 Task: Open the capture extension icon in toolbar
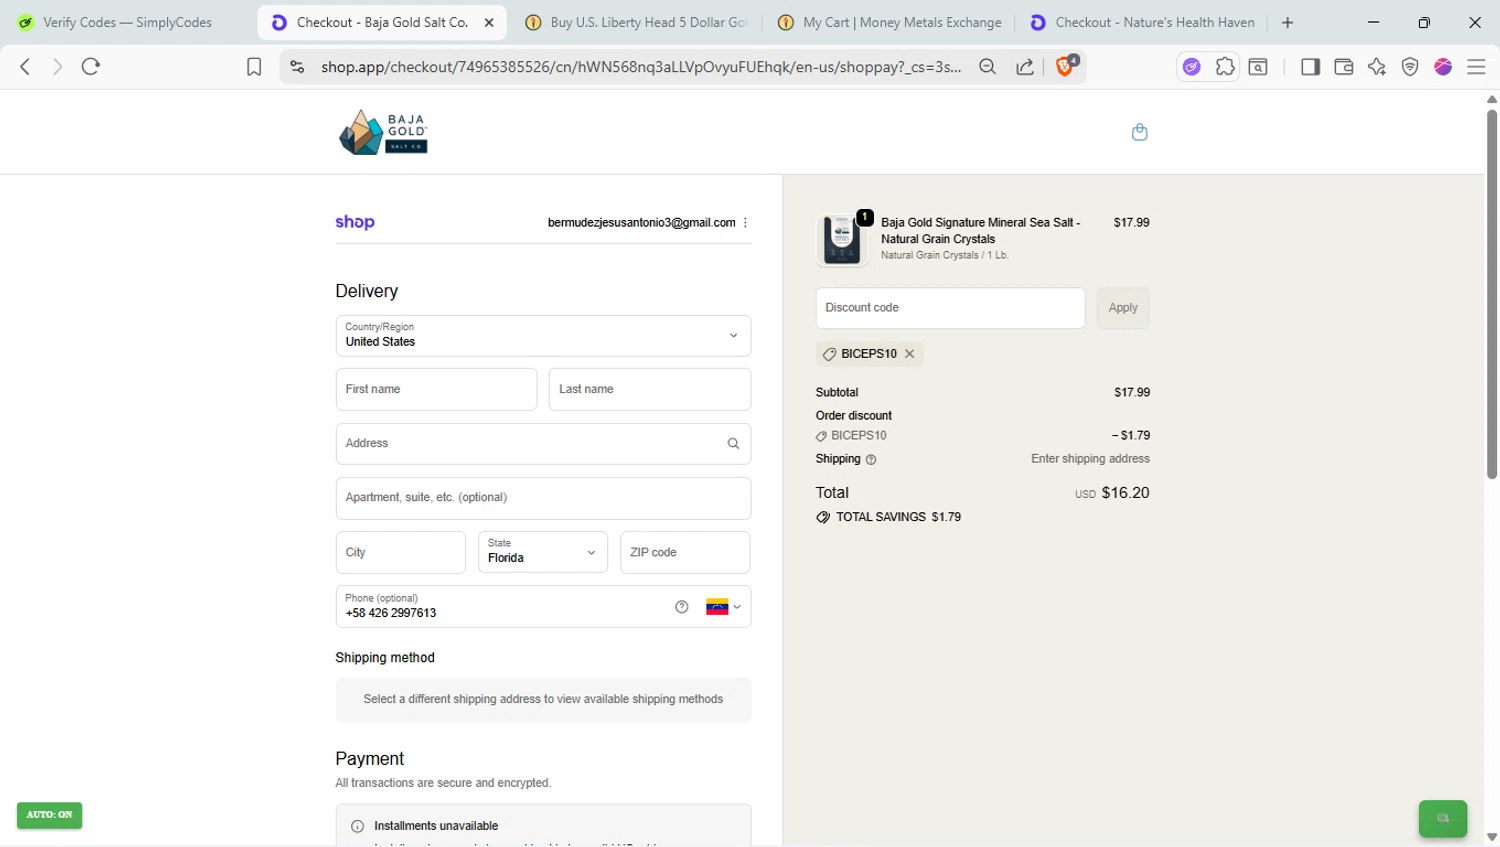tap(1258, 67)
